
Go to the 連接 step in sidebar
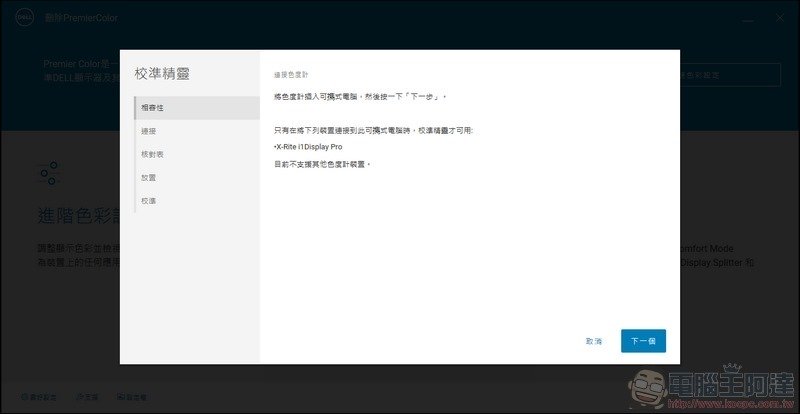(149, 131)
